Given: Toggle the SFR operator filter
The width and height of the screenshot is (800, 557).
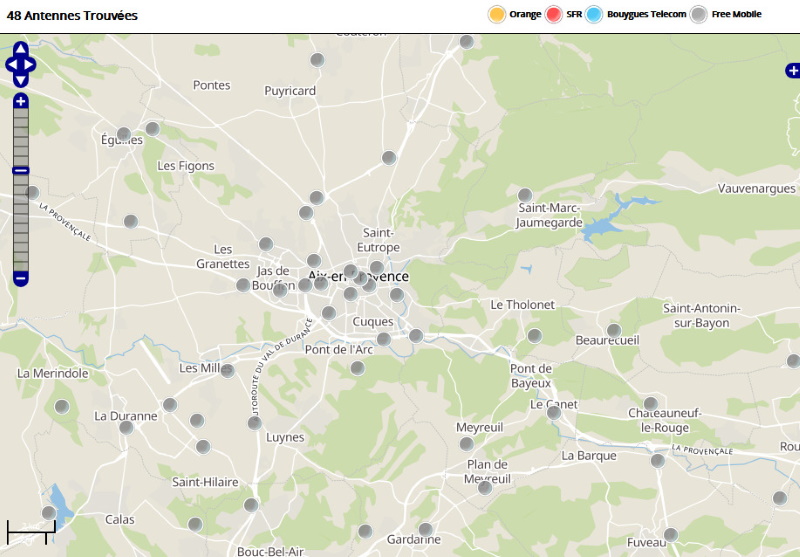Looking at the screenshot, I should click(x=554, y=14).
